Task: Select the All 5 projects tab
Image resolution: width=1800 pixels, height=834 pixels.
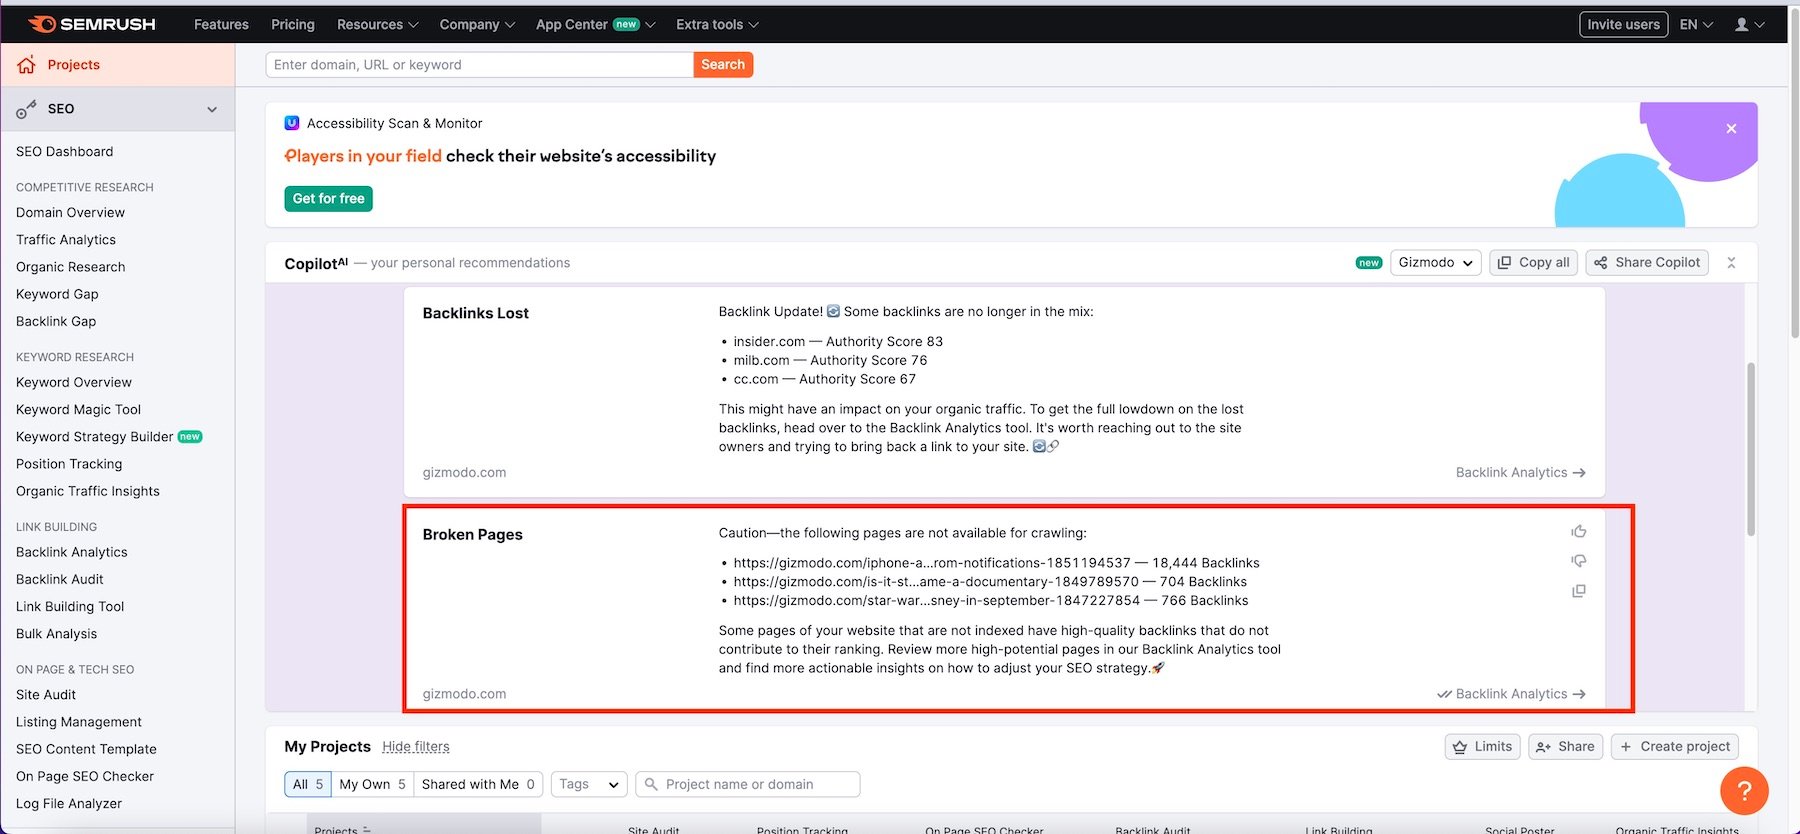Action: (x=307, y=785)
